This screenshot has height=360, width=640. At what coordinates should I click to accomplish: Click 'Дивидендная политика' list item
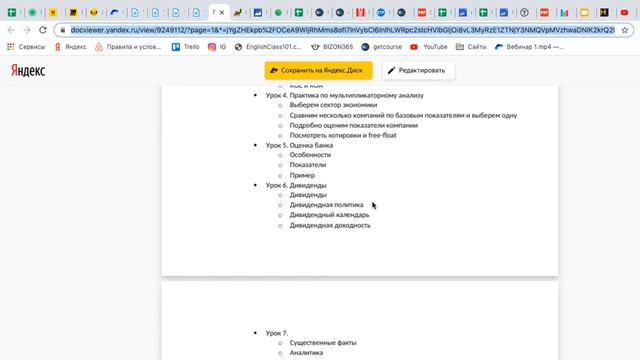pyautogui.click(x=326, y=204)
